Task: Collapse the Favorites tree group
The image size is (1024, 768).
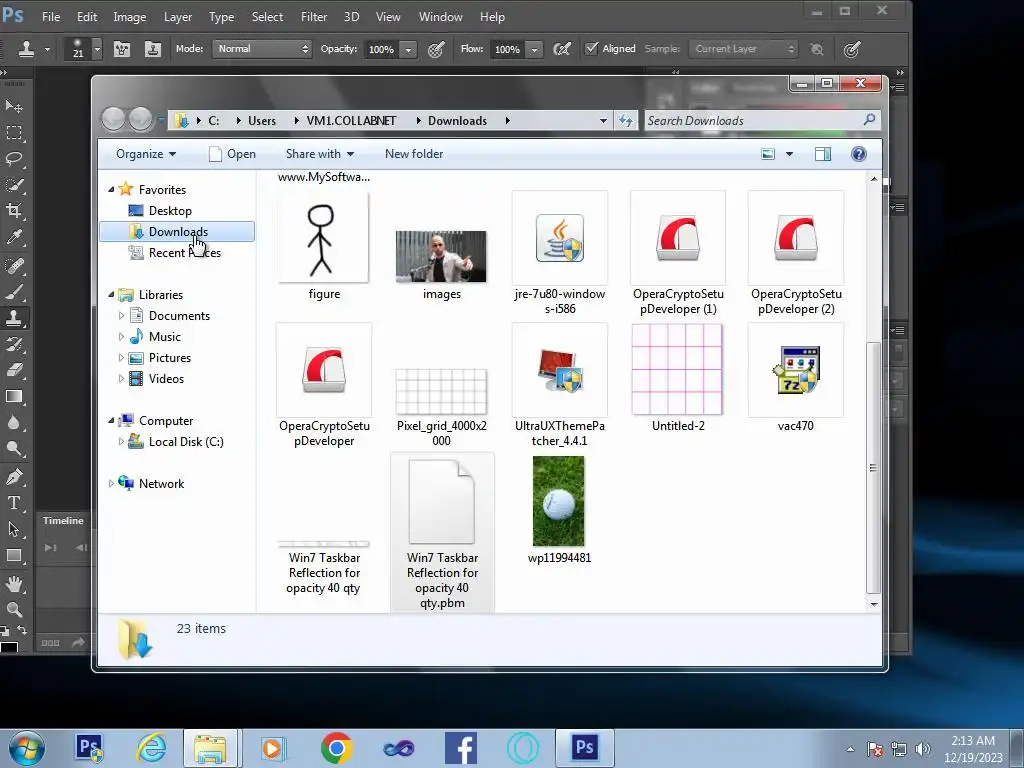Action: (111, 189)
